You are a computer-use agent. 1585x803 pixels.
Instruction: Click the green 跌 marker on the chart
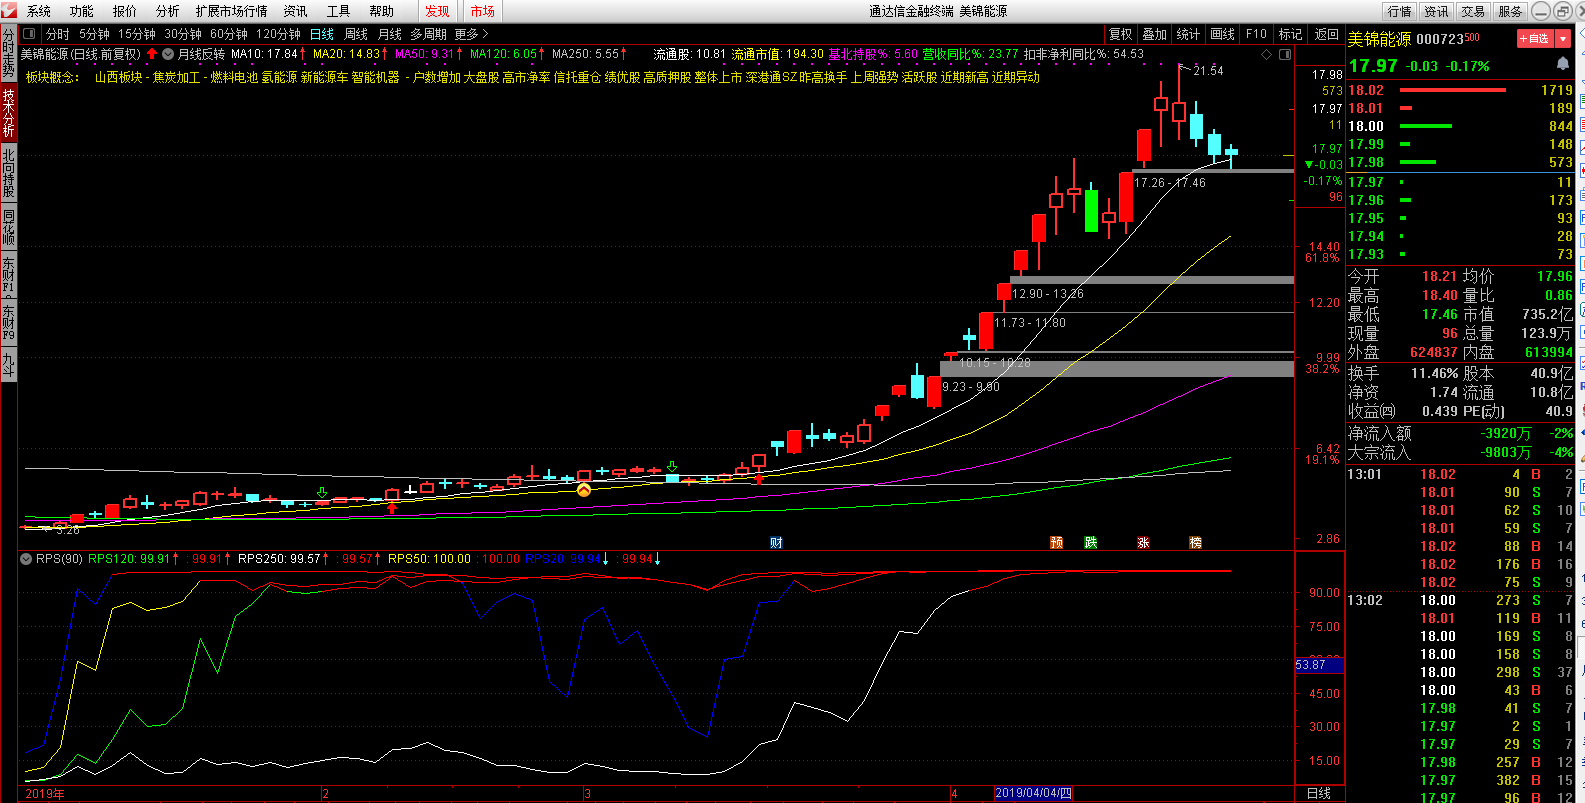[1091, 542]
